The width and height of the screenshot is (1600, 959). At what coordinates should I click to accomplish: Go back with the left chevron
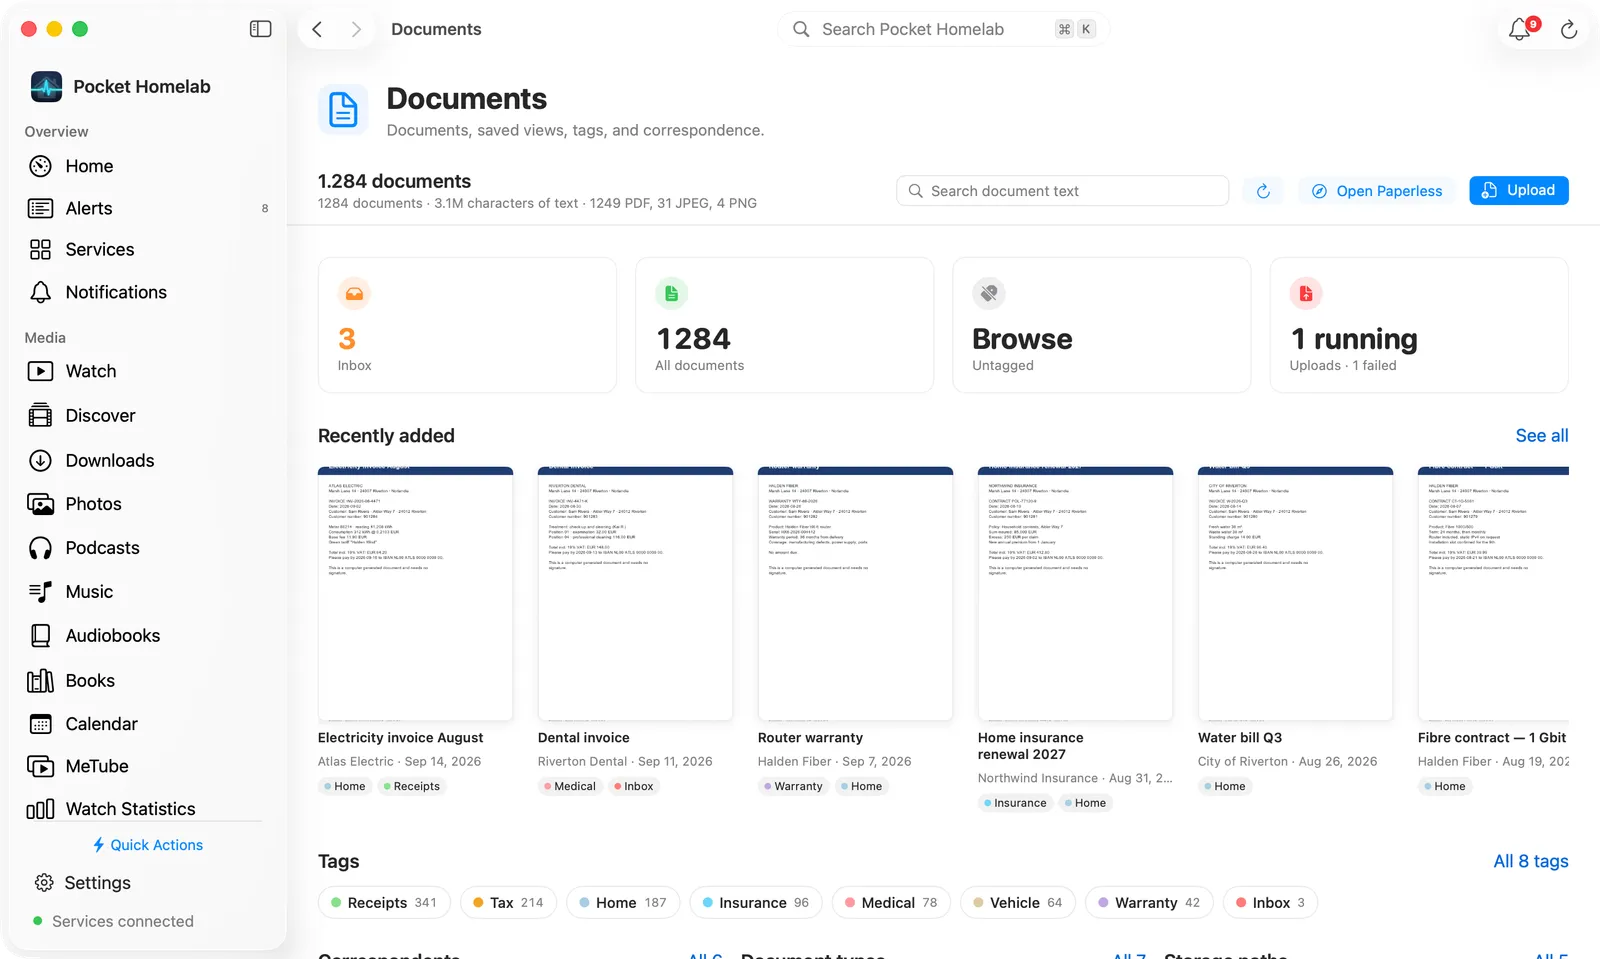pyautogui.click(x=317, y=29)
